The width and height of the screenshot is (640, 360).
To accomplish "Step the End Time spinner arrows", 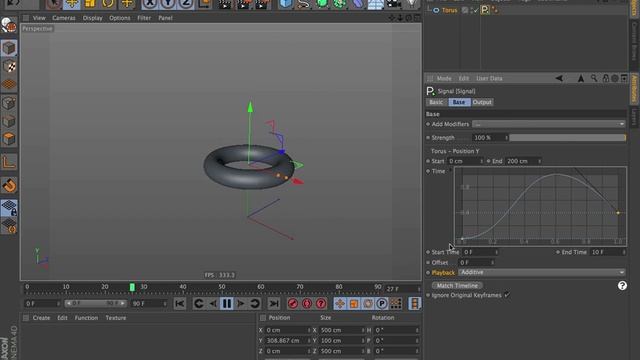I will coord(624,252).
